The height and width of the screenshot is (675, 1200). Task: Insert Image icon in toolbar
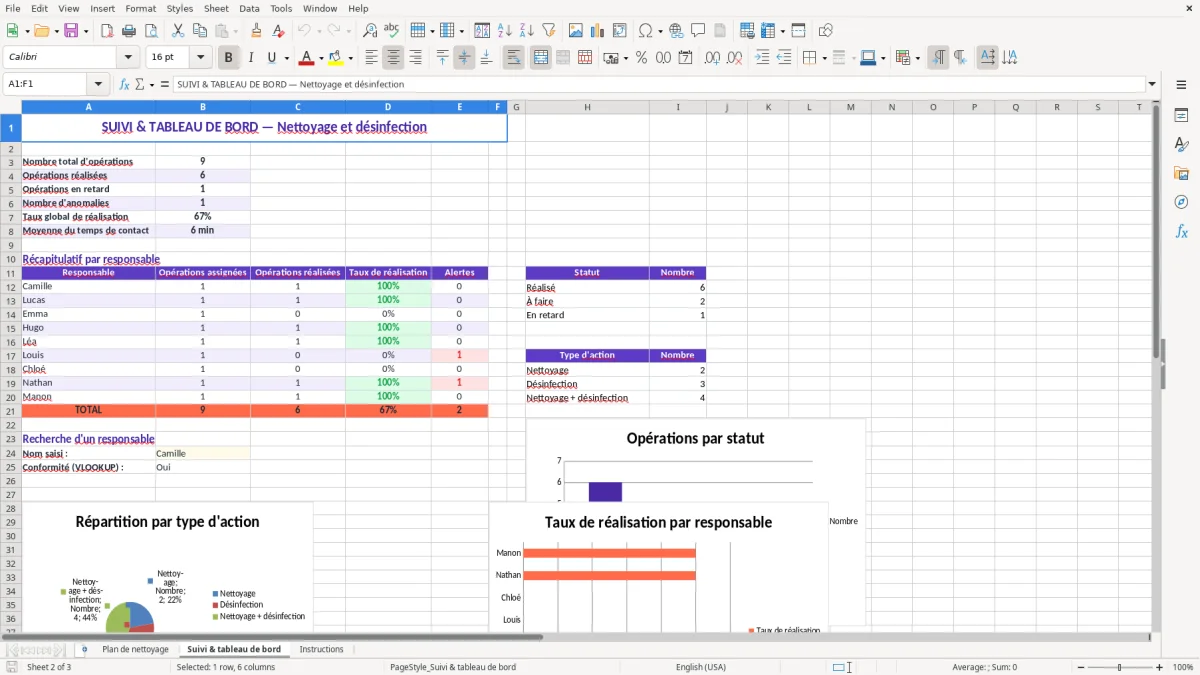(x=575, y=31)
